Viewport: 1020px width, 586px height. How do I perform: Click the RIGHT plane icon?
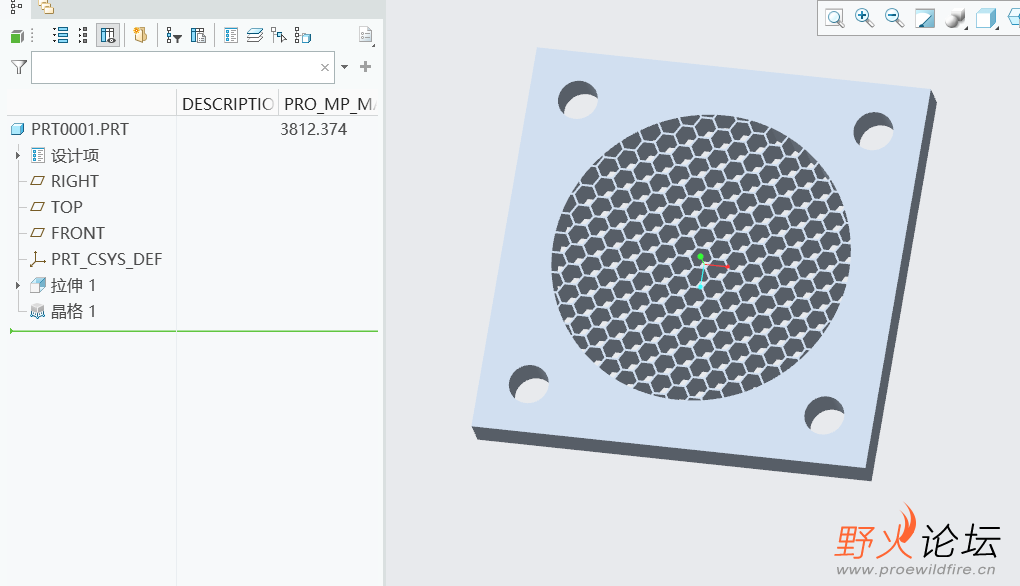click(x=38, y=181)
